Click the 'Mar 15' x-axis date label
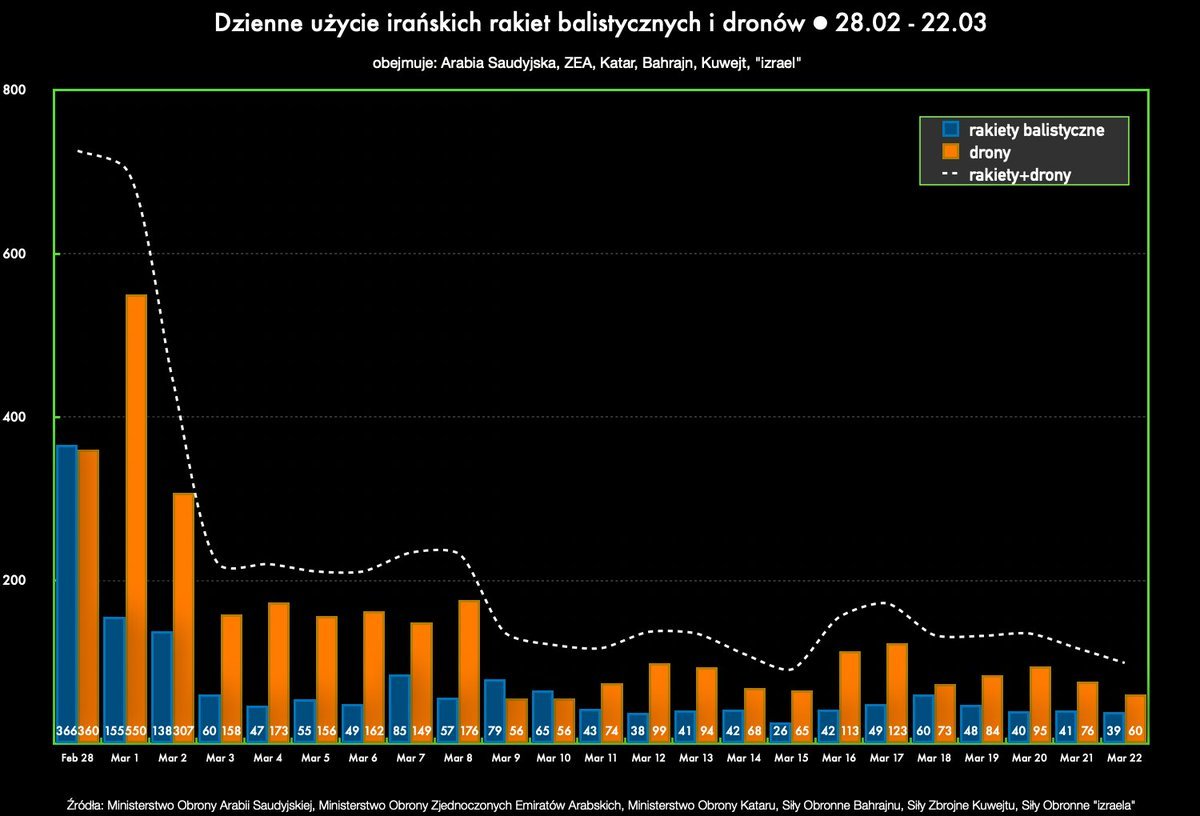This screenshot has width=1200, height=816. tap(792, 759)
